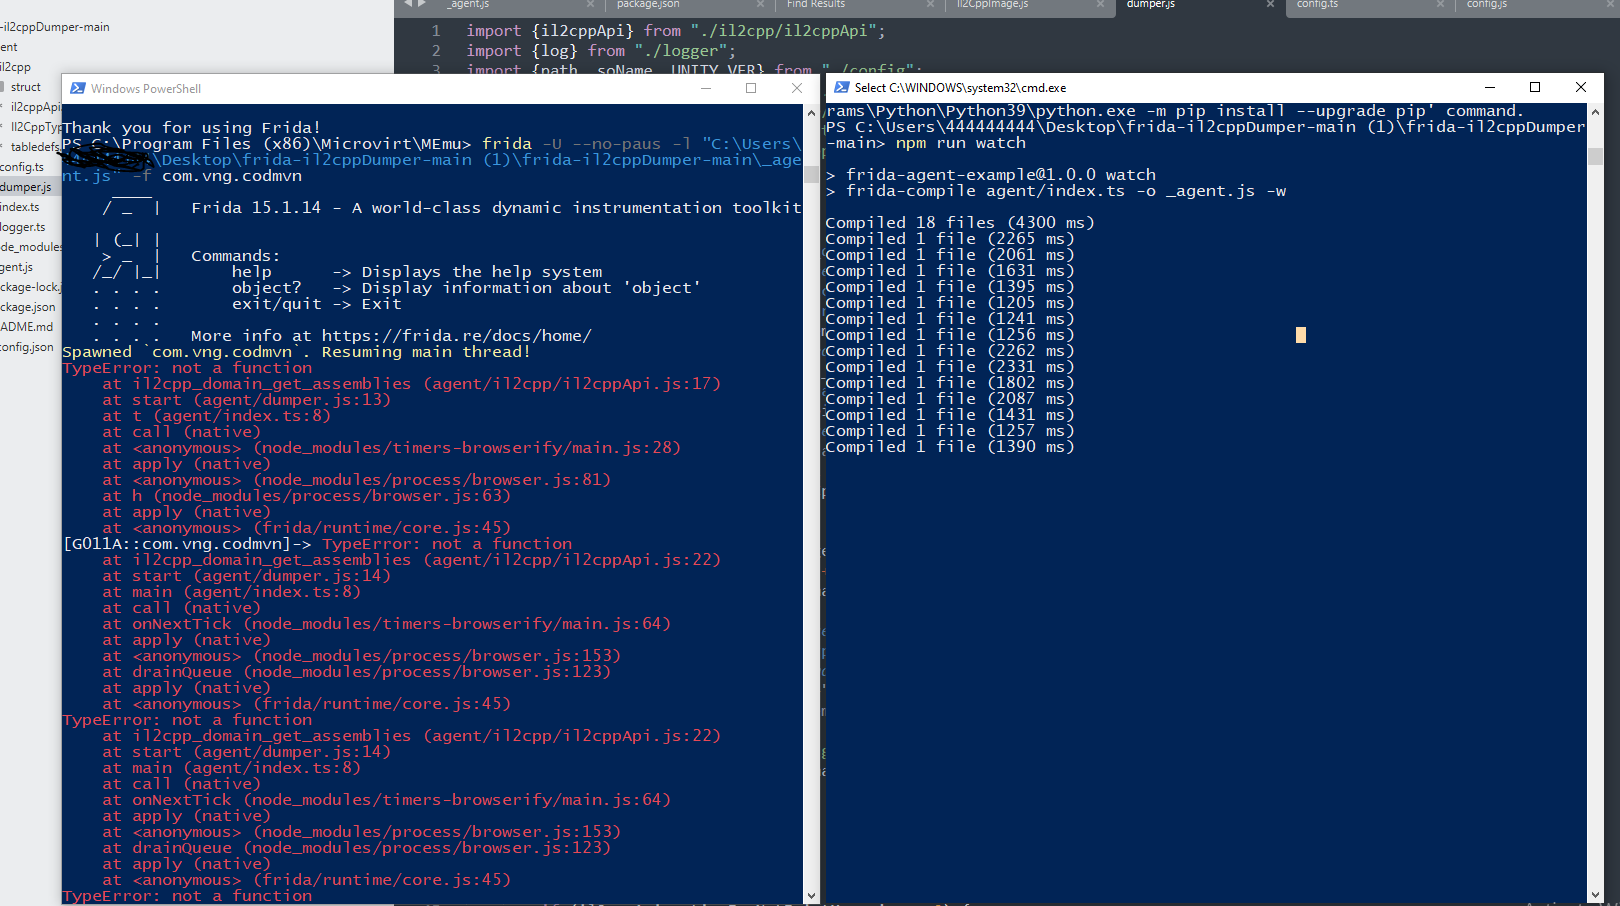The image size is (1620, 906).
Task: Open the struct folder in the sidebar
Action: (26, 87)
